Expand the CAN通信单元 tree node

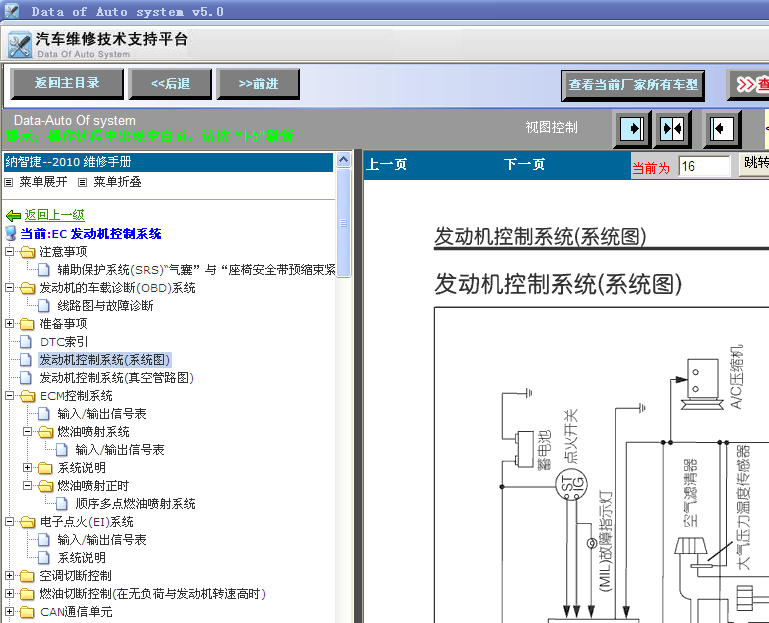pos(10,612)
